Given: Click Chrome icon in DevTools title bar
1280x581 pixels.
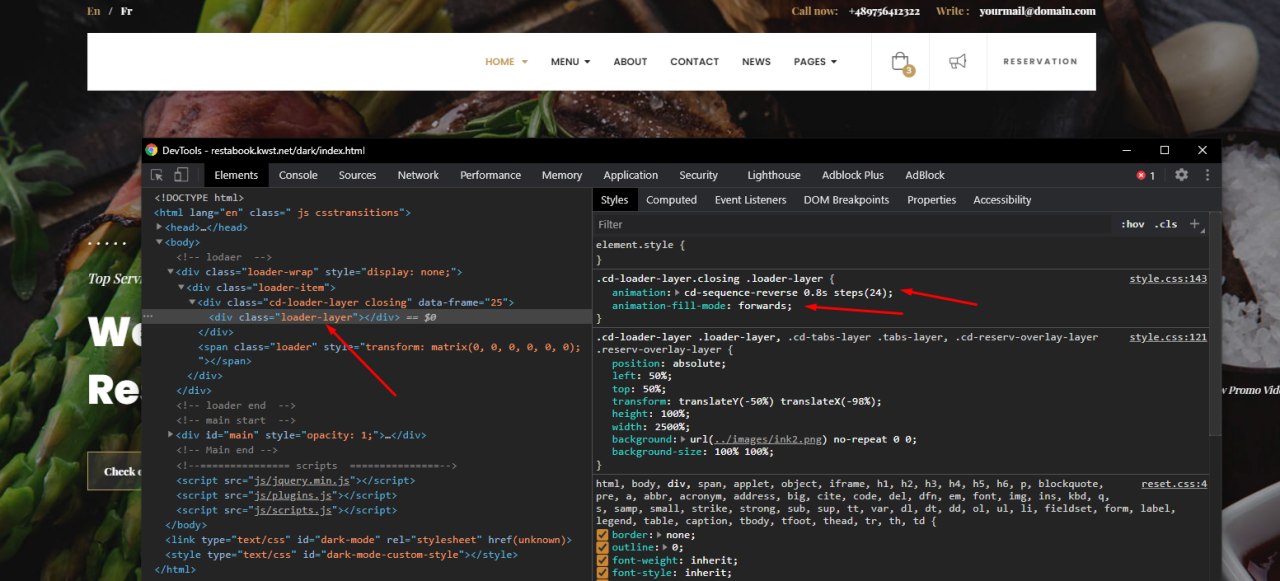Looking at the screenshot, I should pos(152,150).
